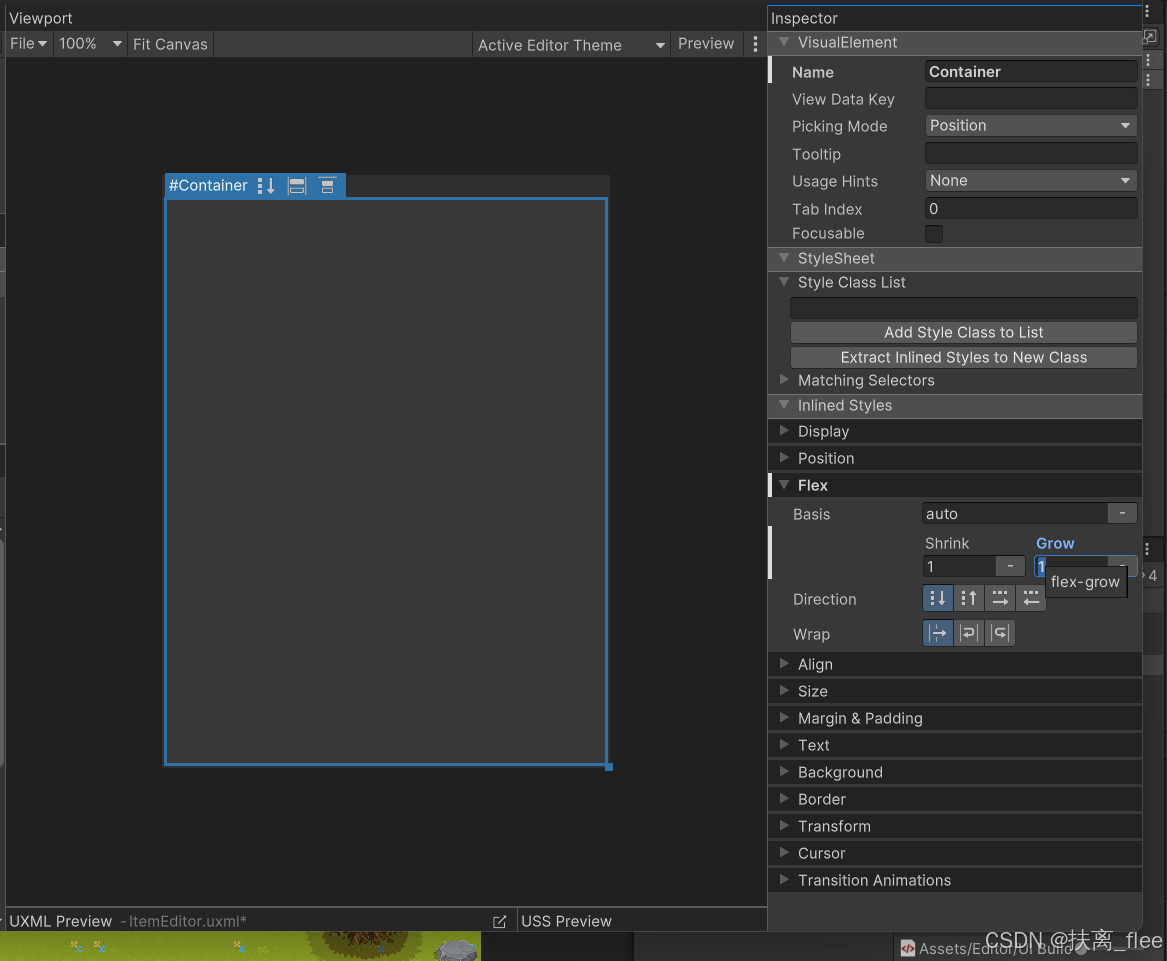
Task: Select the nowrap toggle button
Action: 938,632
